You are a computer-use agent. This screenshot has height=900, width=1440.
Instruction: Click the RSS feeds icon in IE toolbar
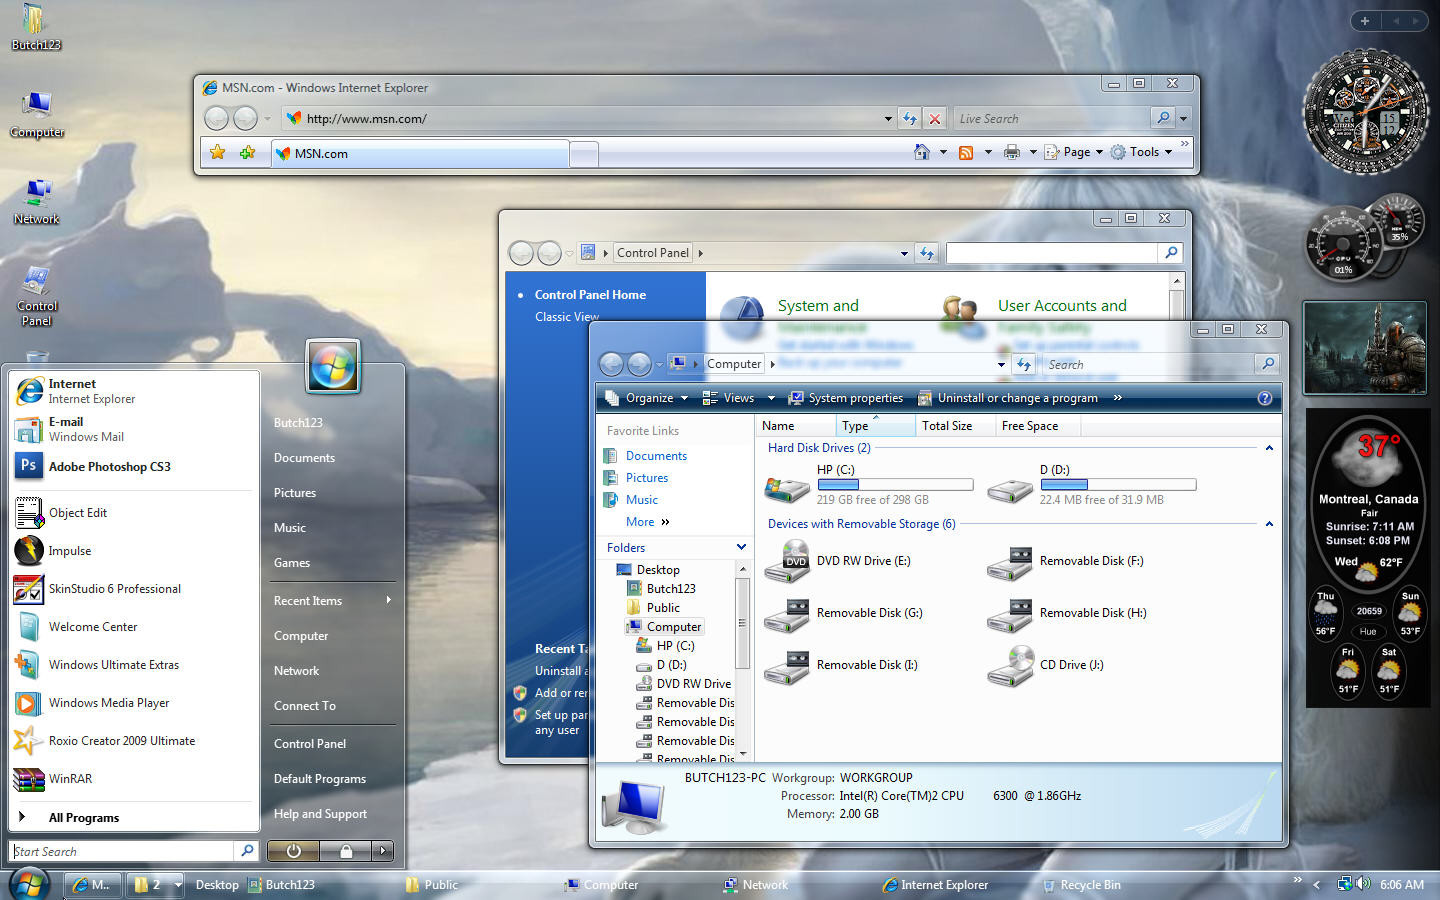[x=966, y=152]
